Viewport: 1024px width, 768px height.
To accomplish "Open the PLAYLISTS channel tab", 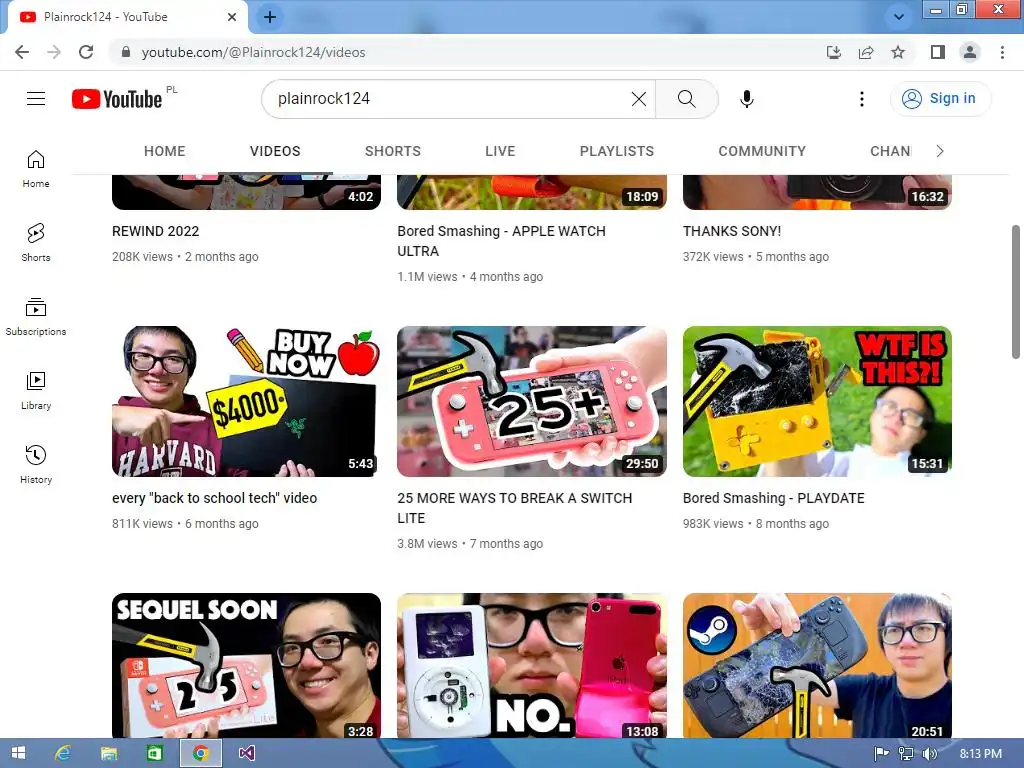I will (x=616, y=151).
